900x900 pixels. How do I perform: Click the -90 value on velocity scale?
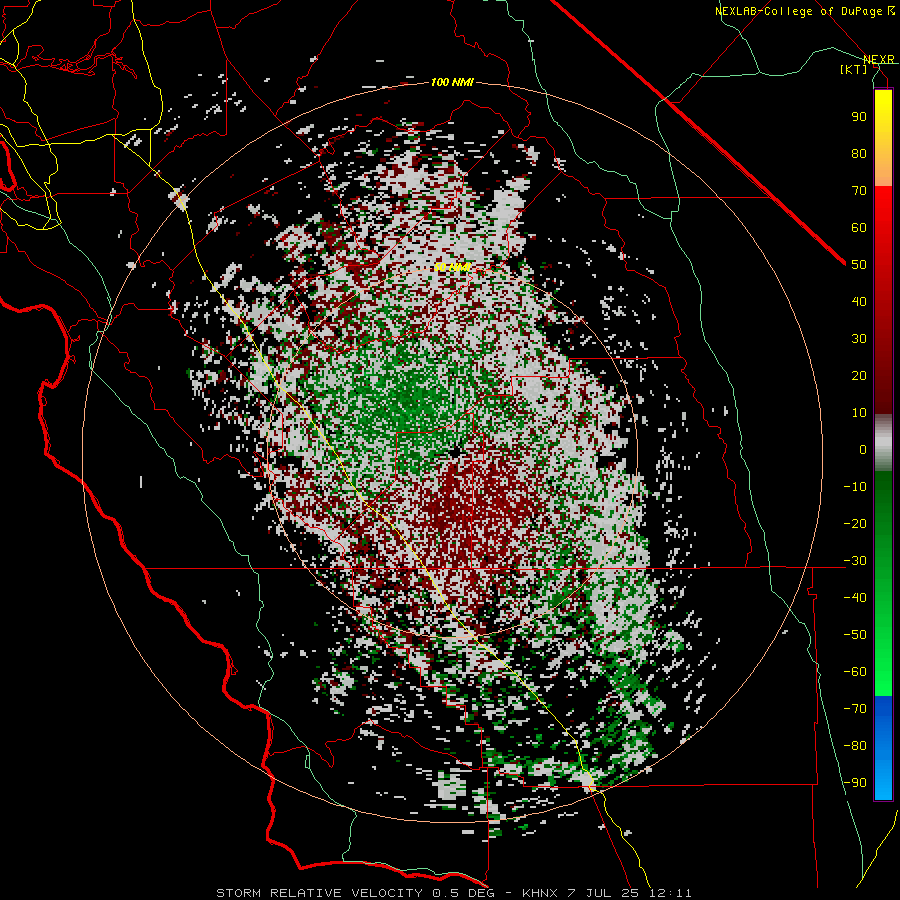[x=855, y=783]
